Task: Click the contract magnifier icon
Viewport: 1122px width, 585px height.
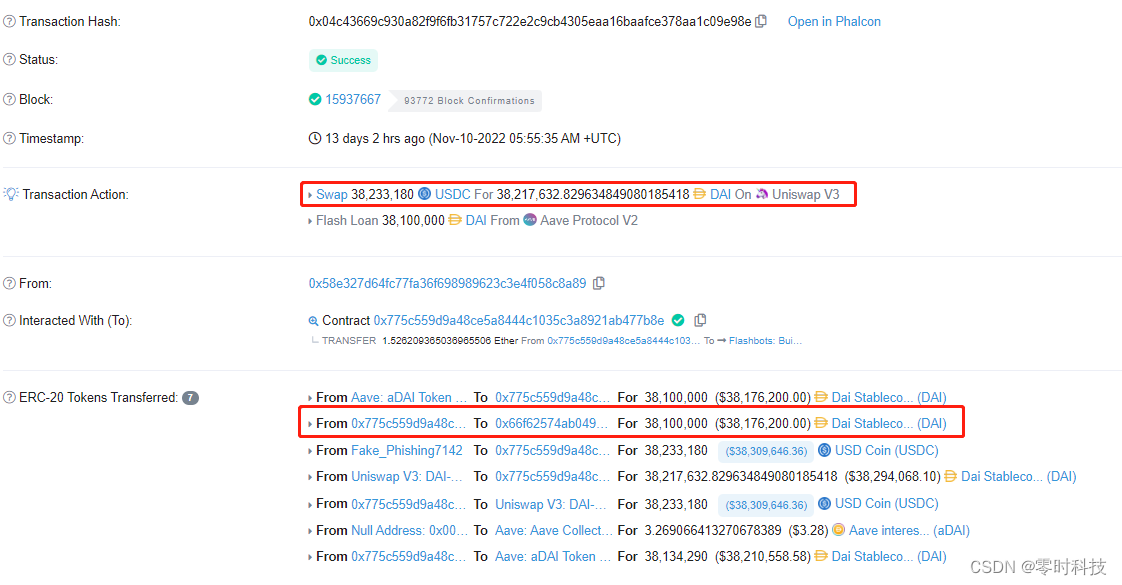Action: [313, 321]
